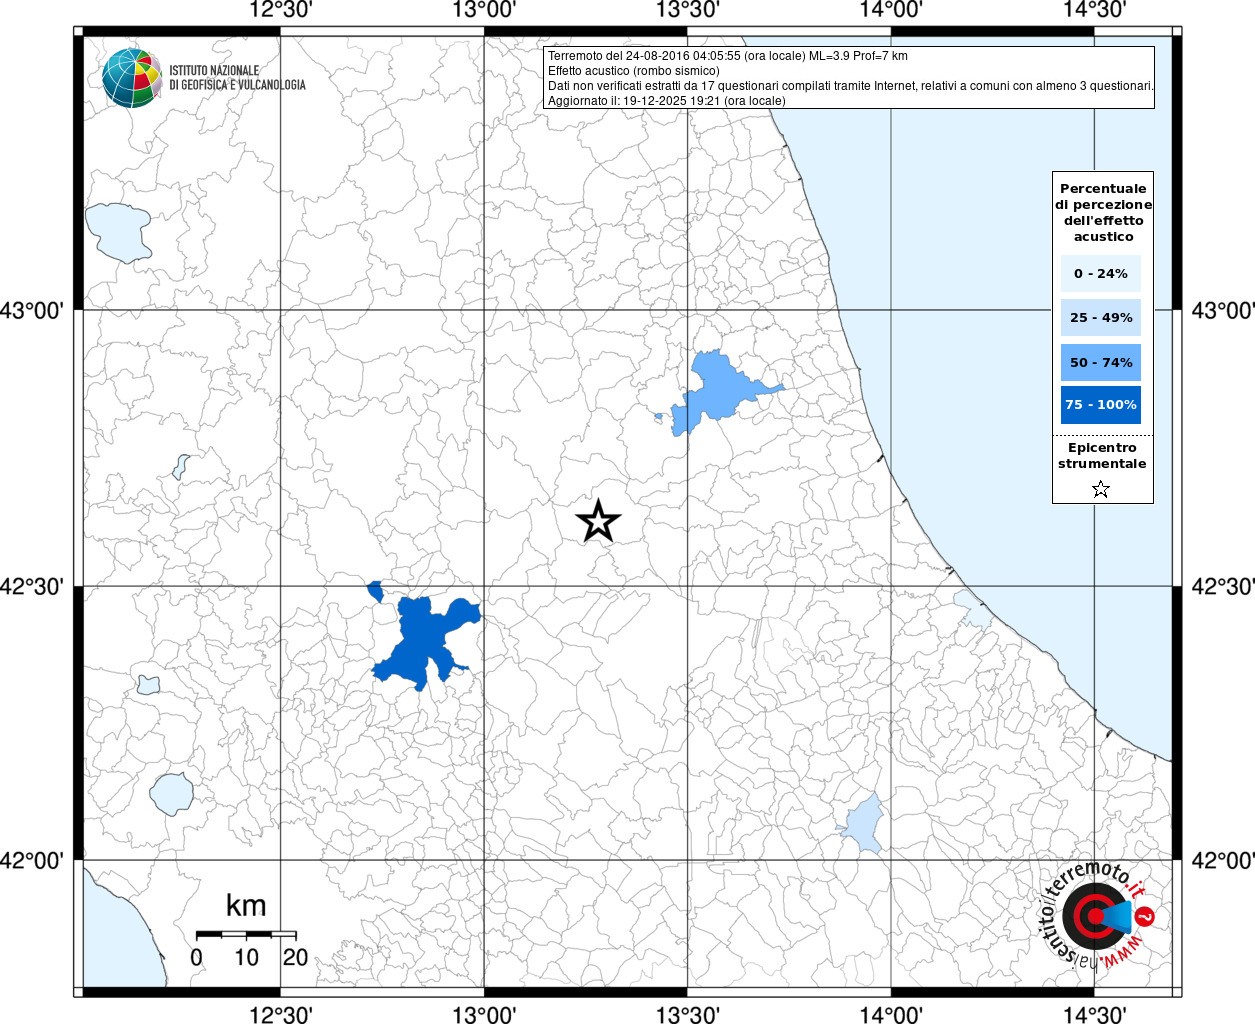The image size is (1255, 1024).
Task: Click the bottom 12°30' longitude label
Action: (x=281, y=1014)
